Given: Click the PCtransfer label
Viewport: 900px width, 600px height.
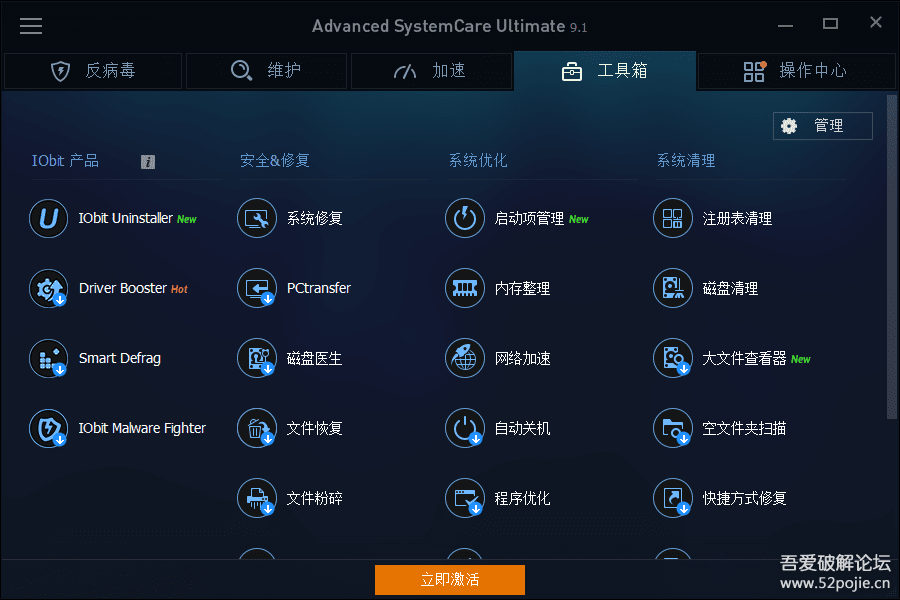Looking at the screenshot, I should [x=319, y=288].
